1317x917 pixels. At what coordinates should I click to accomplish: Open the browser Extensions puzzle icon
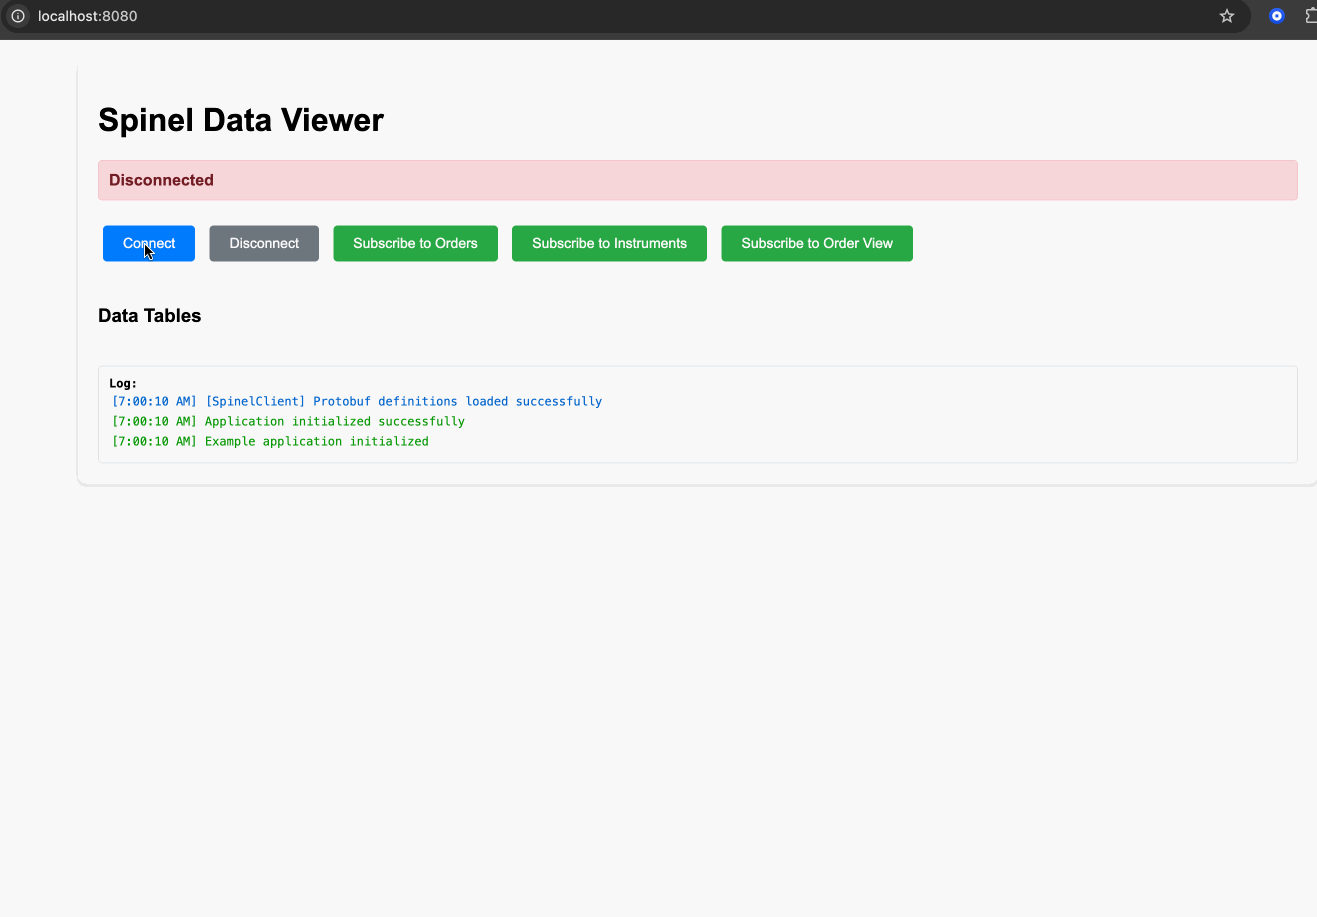tap(1310, 16)
